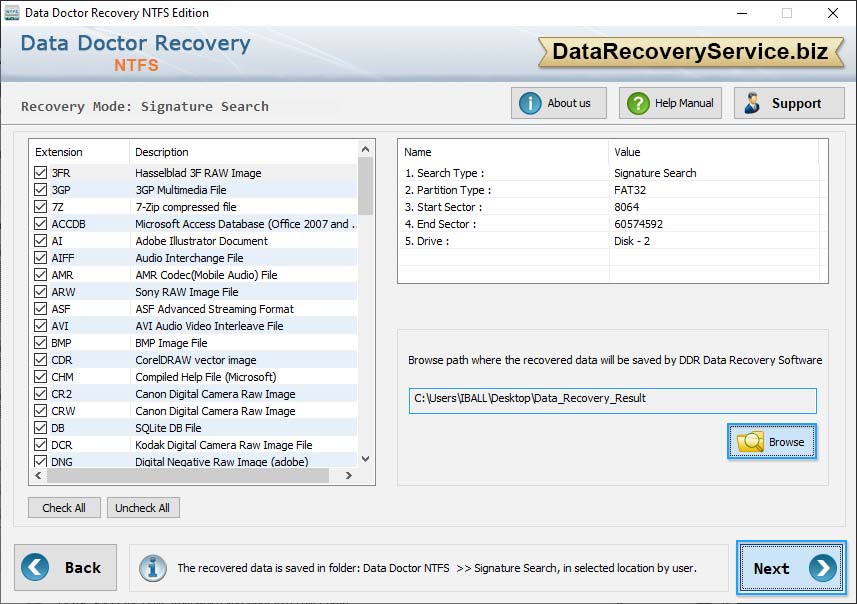Image resolution: width=857 pixels, height=604 pixels.
Task: Click '1. Search Type :' name cell
Action: 444,173
